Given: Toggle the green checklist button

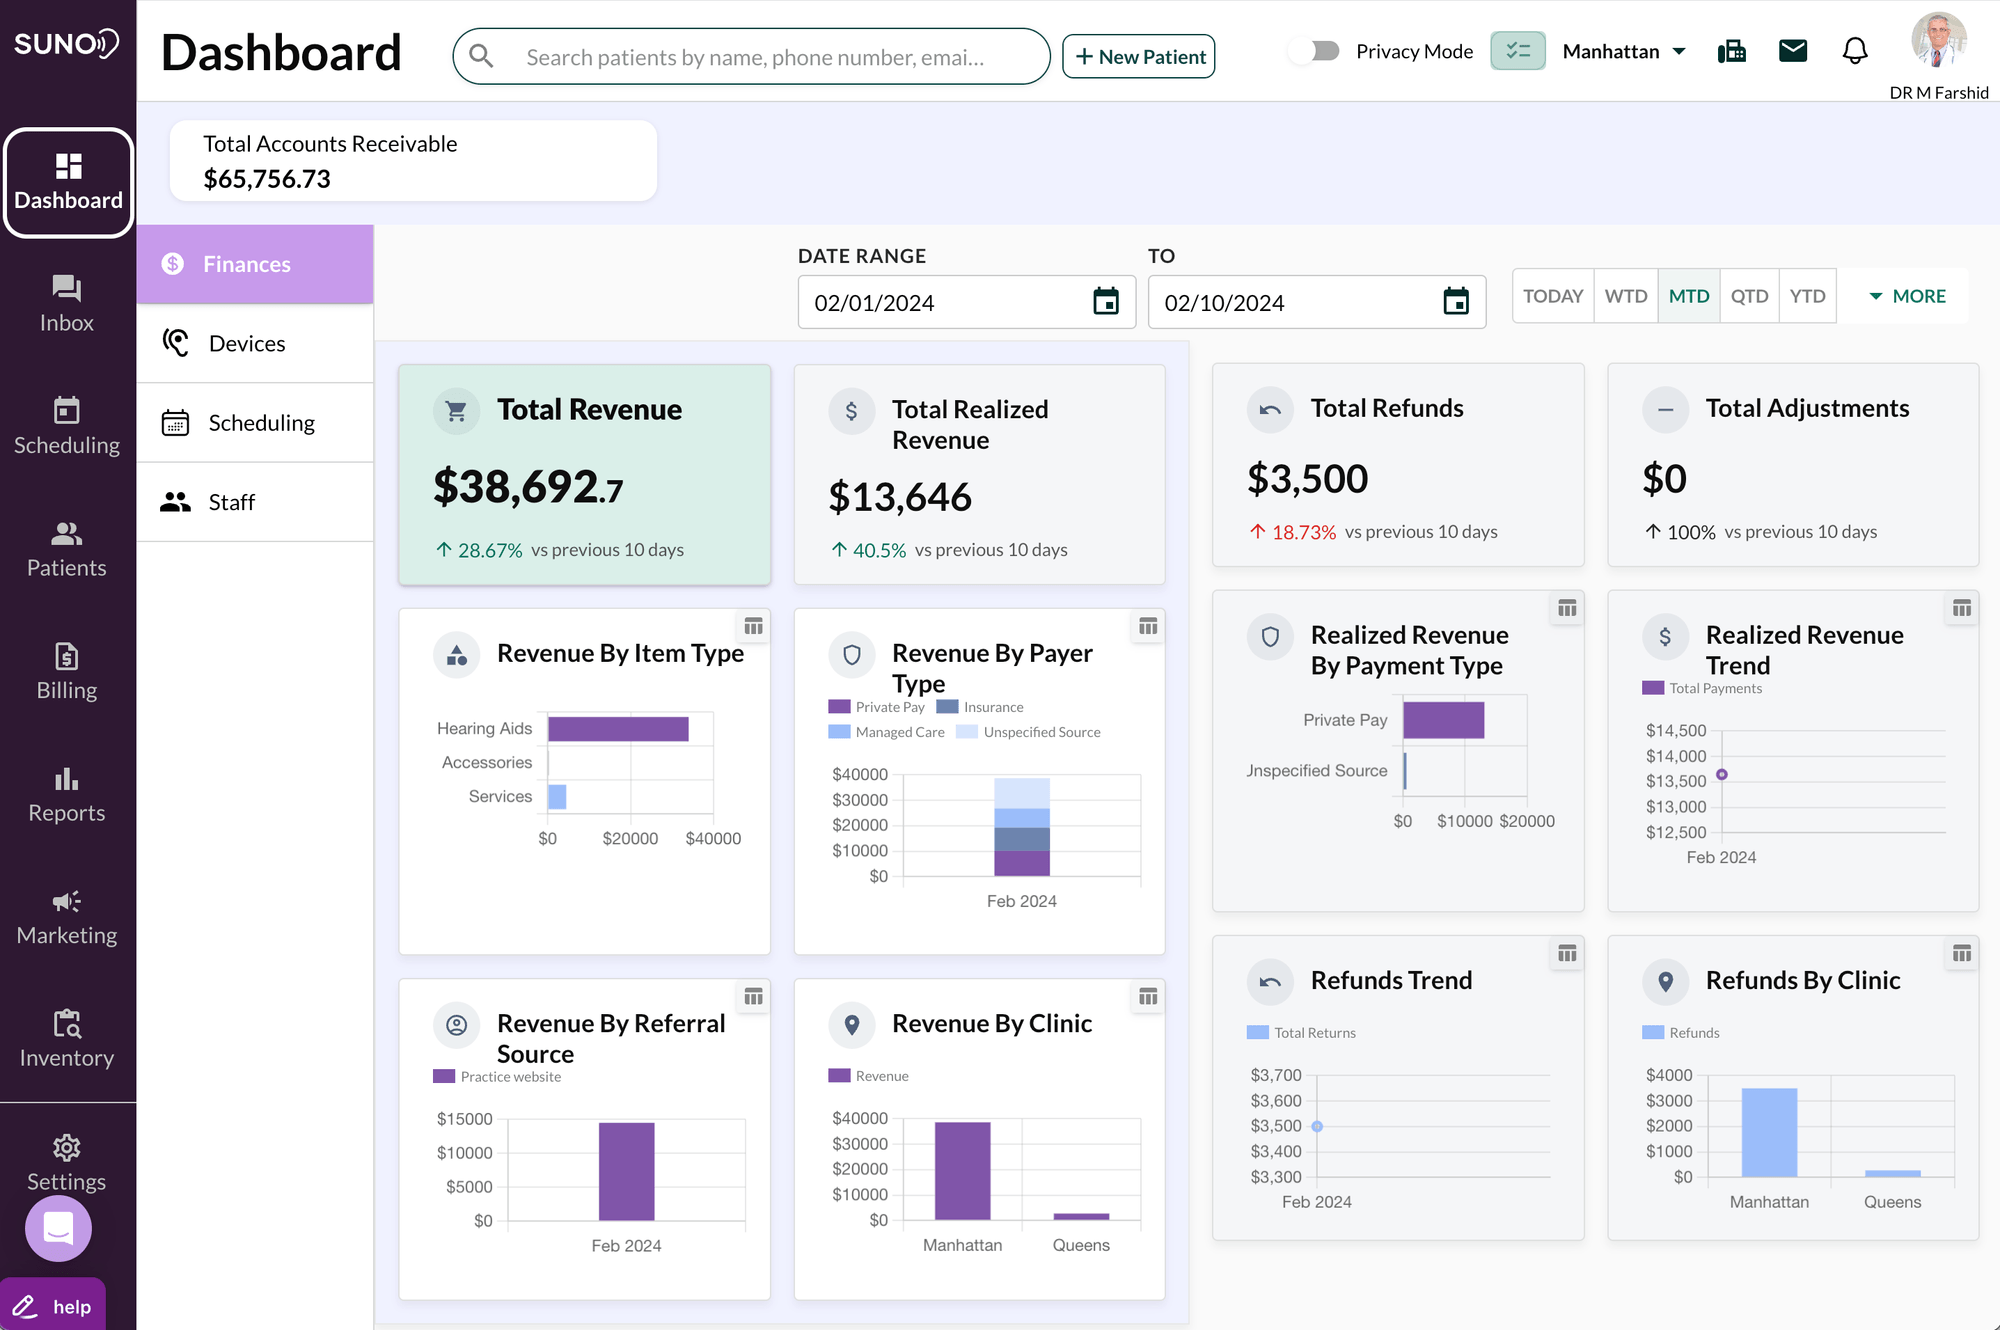Looking at the screenshot, I should [x=1517, y=51].
